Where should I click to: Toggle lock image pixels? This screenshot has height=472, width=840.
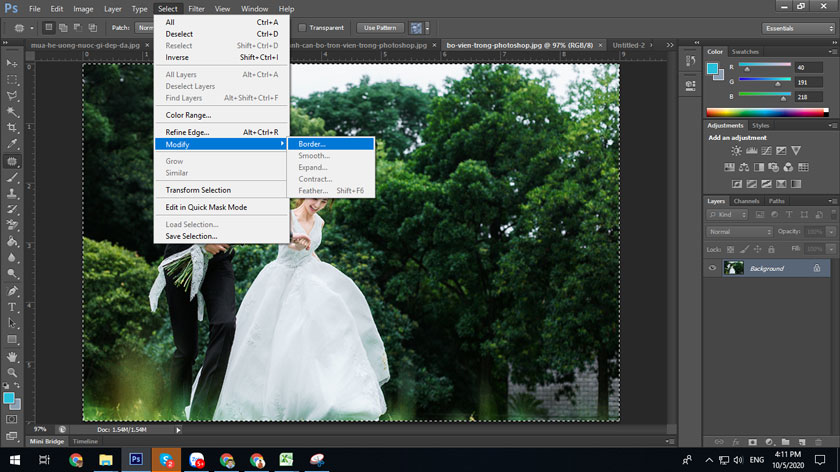tap(744, 249)
